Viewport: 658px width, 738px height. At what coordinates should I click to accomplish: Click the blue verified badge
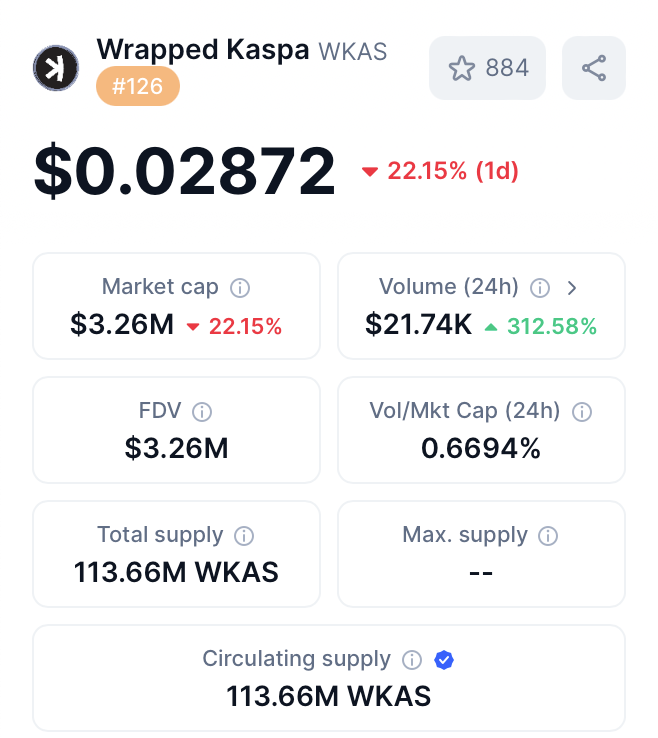[444, 660]
